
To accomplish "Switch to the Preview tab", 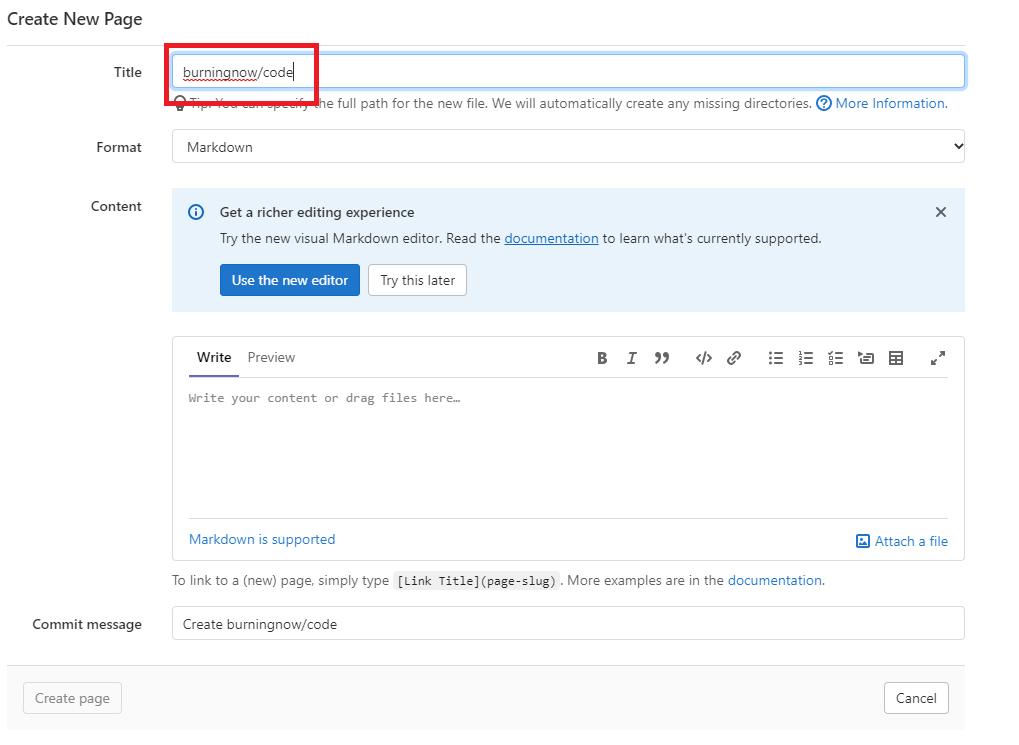I will [x=271, y=358].
